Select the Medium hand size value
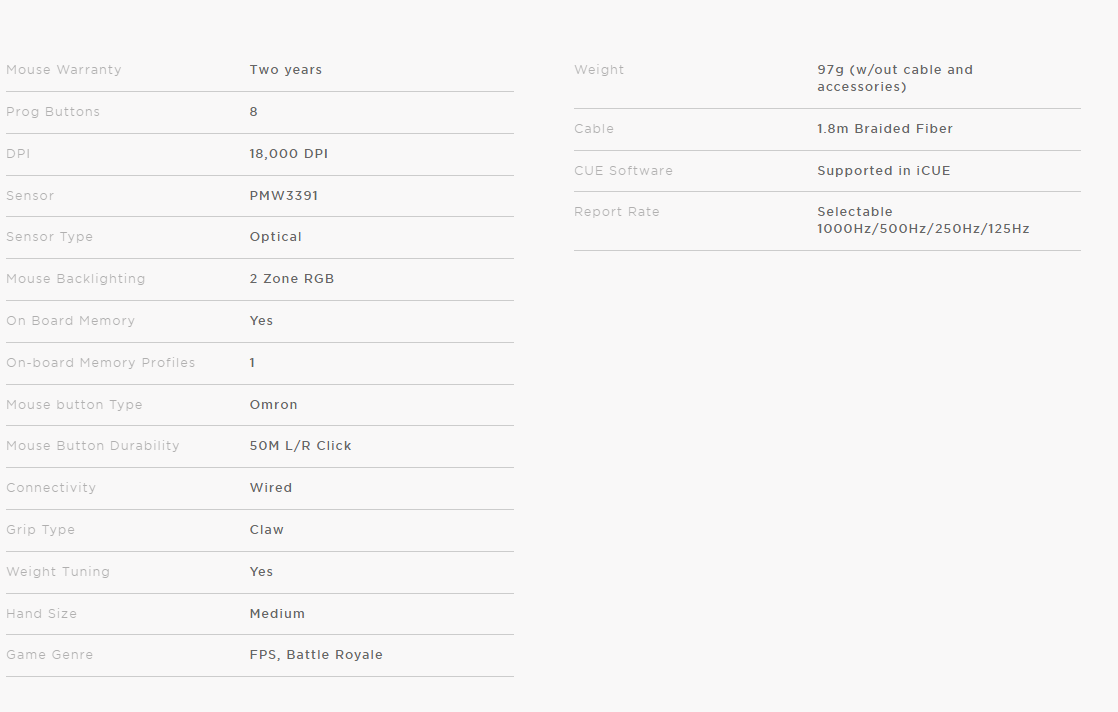 (x=277, y=614)
